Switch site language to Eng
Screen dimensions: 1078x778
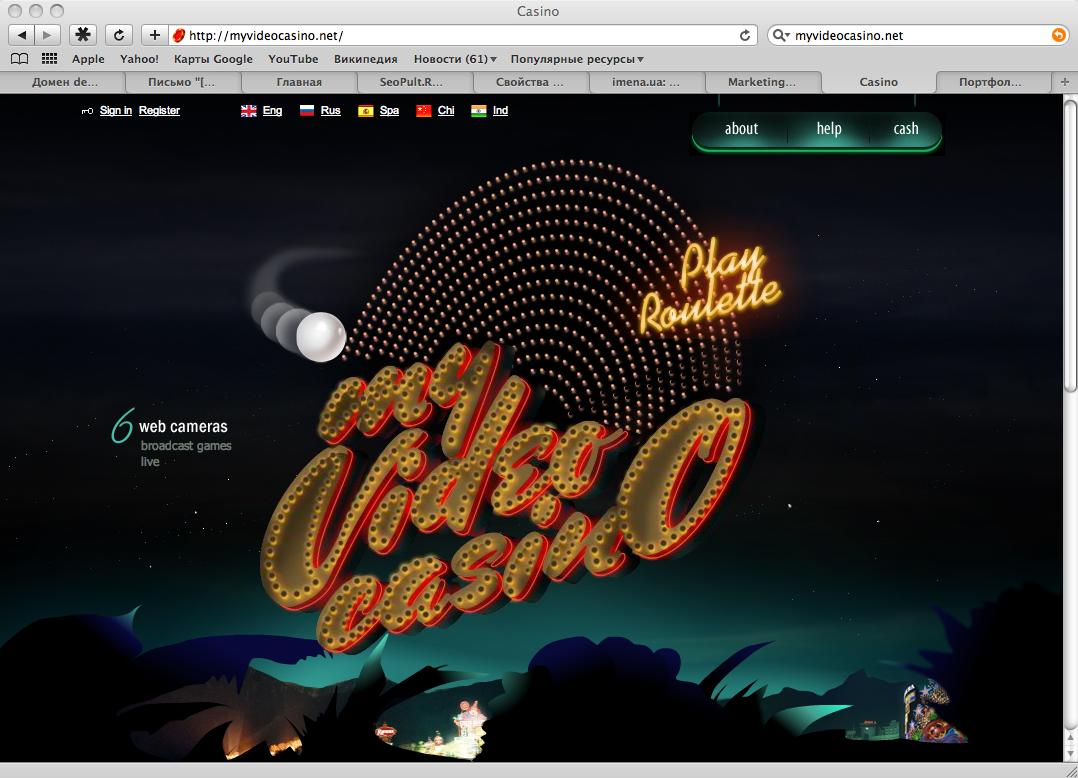pyautogui.click(x=272, y=111)
